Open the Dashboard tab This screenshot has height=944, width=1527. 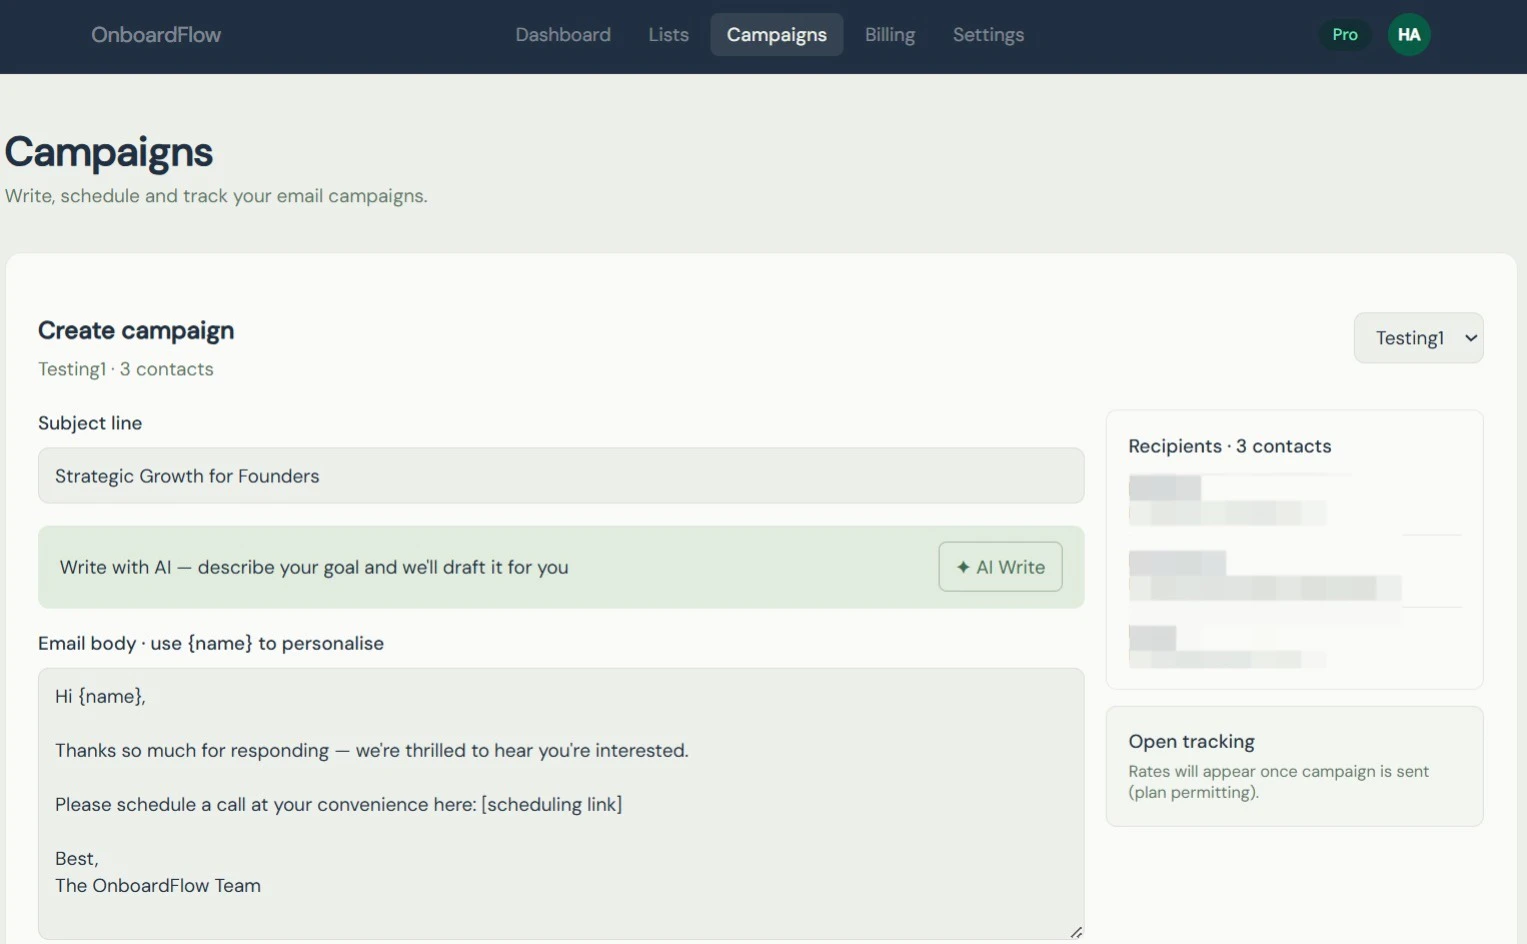(x=563, y=35)
